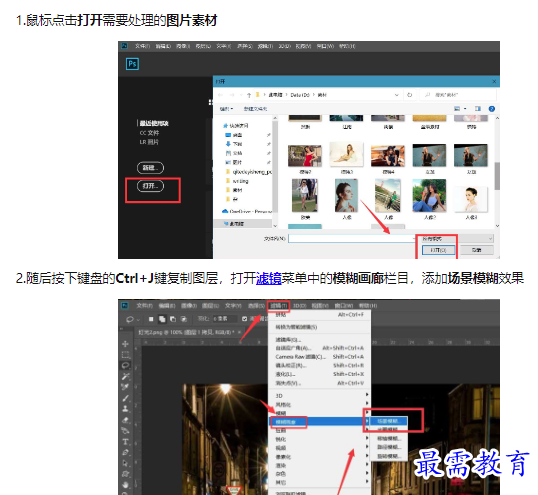Screen dimensions: 538x495
Task: Click the preview pane icon in the dialog toolbar
Action: pyautogui.click(x=478, y=109)
